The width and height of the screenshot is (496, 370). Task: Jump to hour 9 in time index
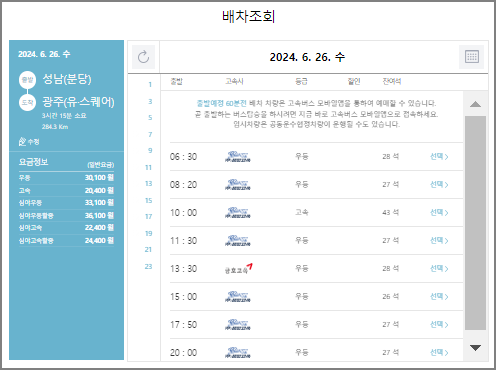click(150, 151)
